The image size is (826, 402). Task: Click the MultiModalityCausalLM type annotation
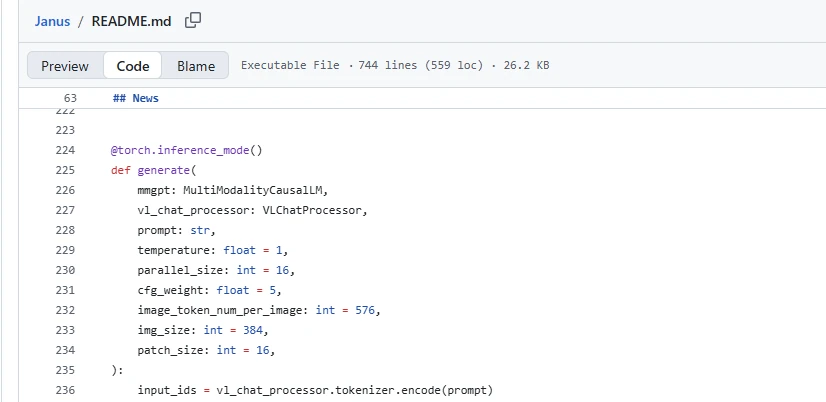pyautogui.click(x=255, y=191)
